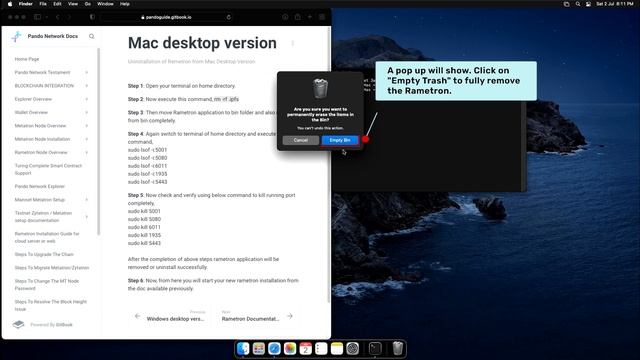Open the Window menu
The height and width of the screenshot is (360, 640).
(105, 4)
